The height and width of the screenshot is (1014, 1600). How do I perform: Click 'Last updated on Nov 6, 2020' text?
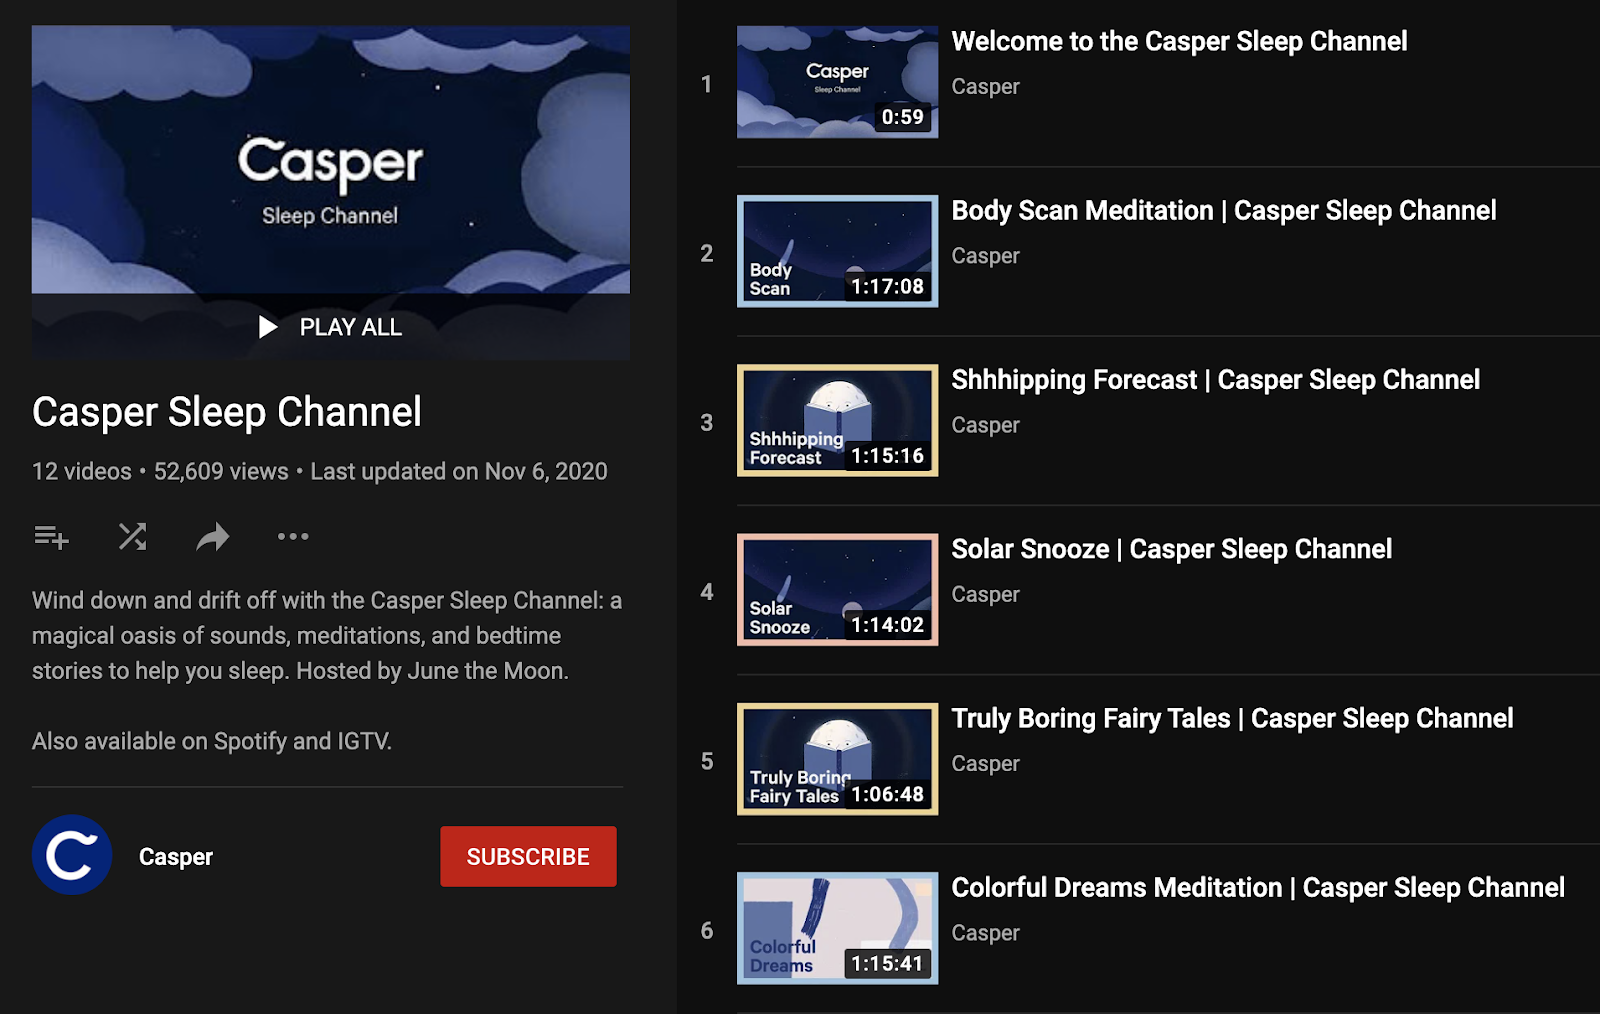click(459, 471)
